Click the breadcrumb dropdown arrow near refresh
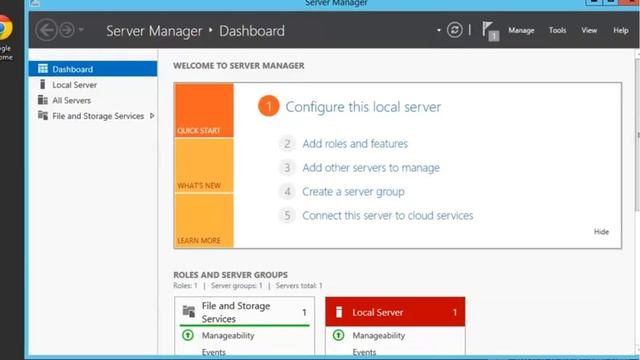Image resolution: width=640 pixels, height=360 pixels. pyautogui.click(x=438, y=30)
